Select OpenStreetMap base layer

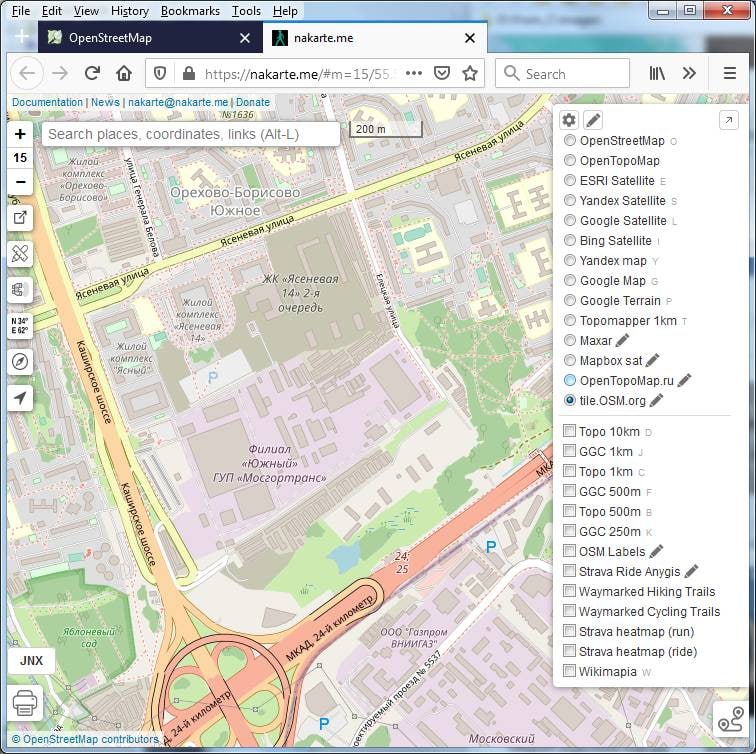(x=622, y=141)
